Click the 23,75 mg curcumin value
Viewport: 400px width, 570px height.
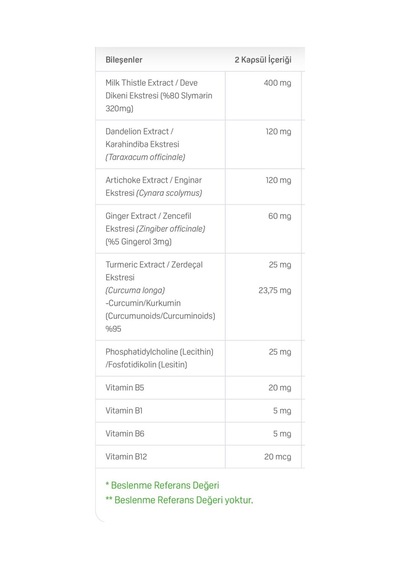pyautogui.click(x=275, y=290)
